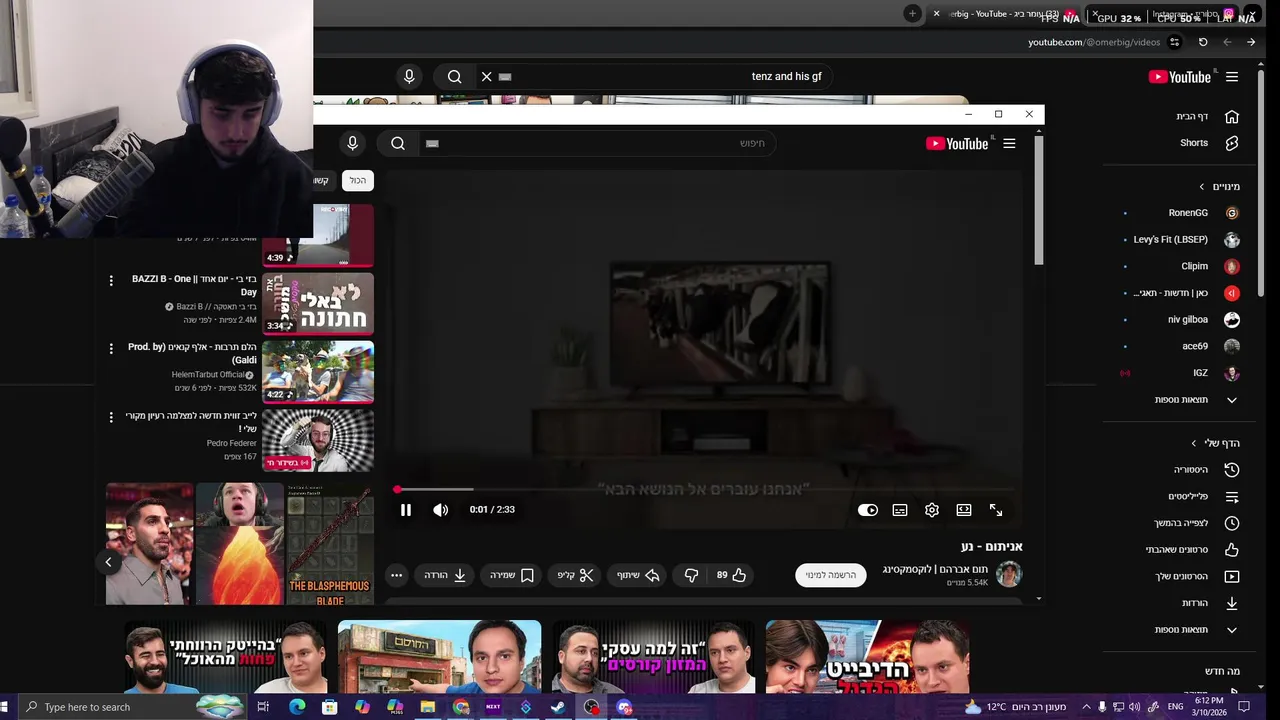Open The Blasphemous Blade short
Screen dimensions: 1280x720
click(x=330, y=544)
